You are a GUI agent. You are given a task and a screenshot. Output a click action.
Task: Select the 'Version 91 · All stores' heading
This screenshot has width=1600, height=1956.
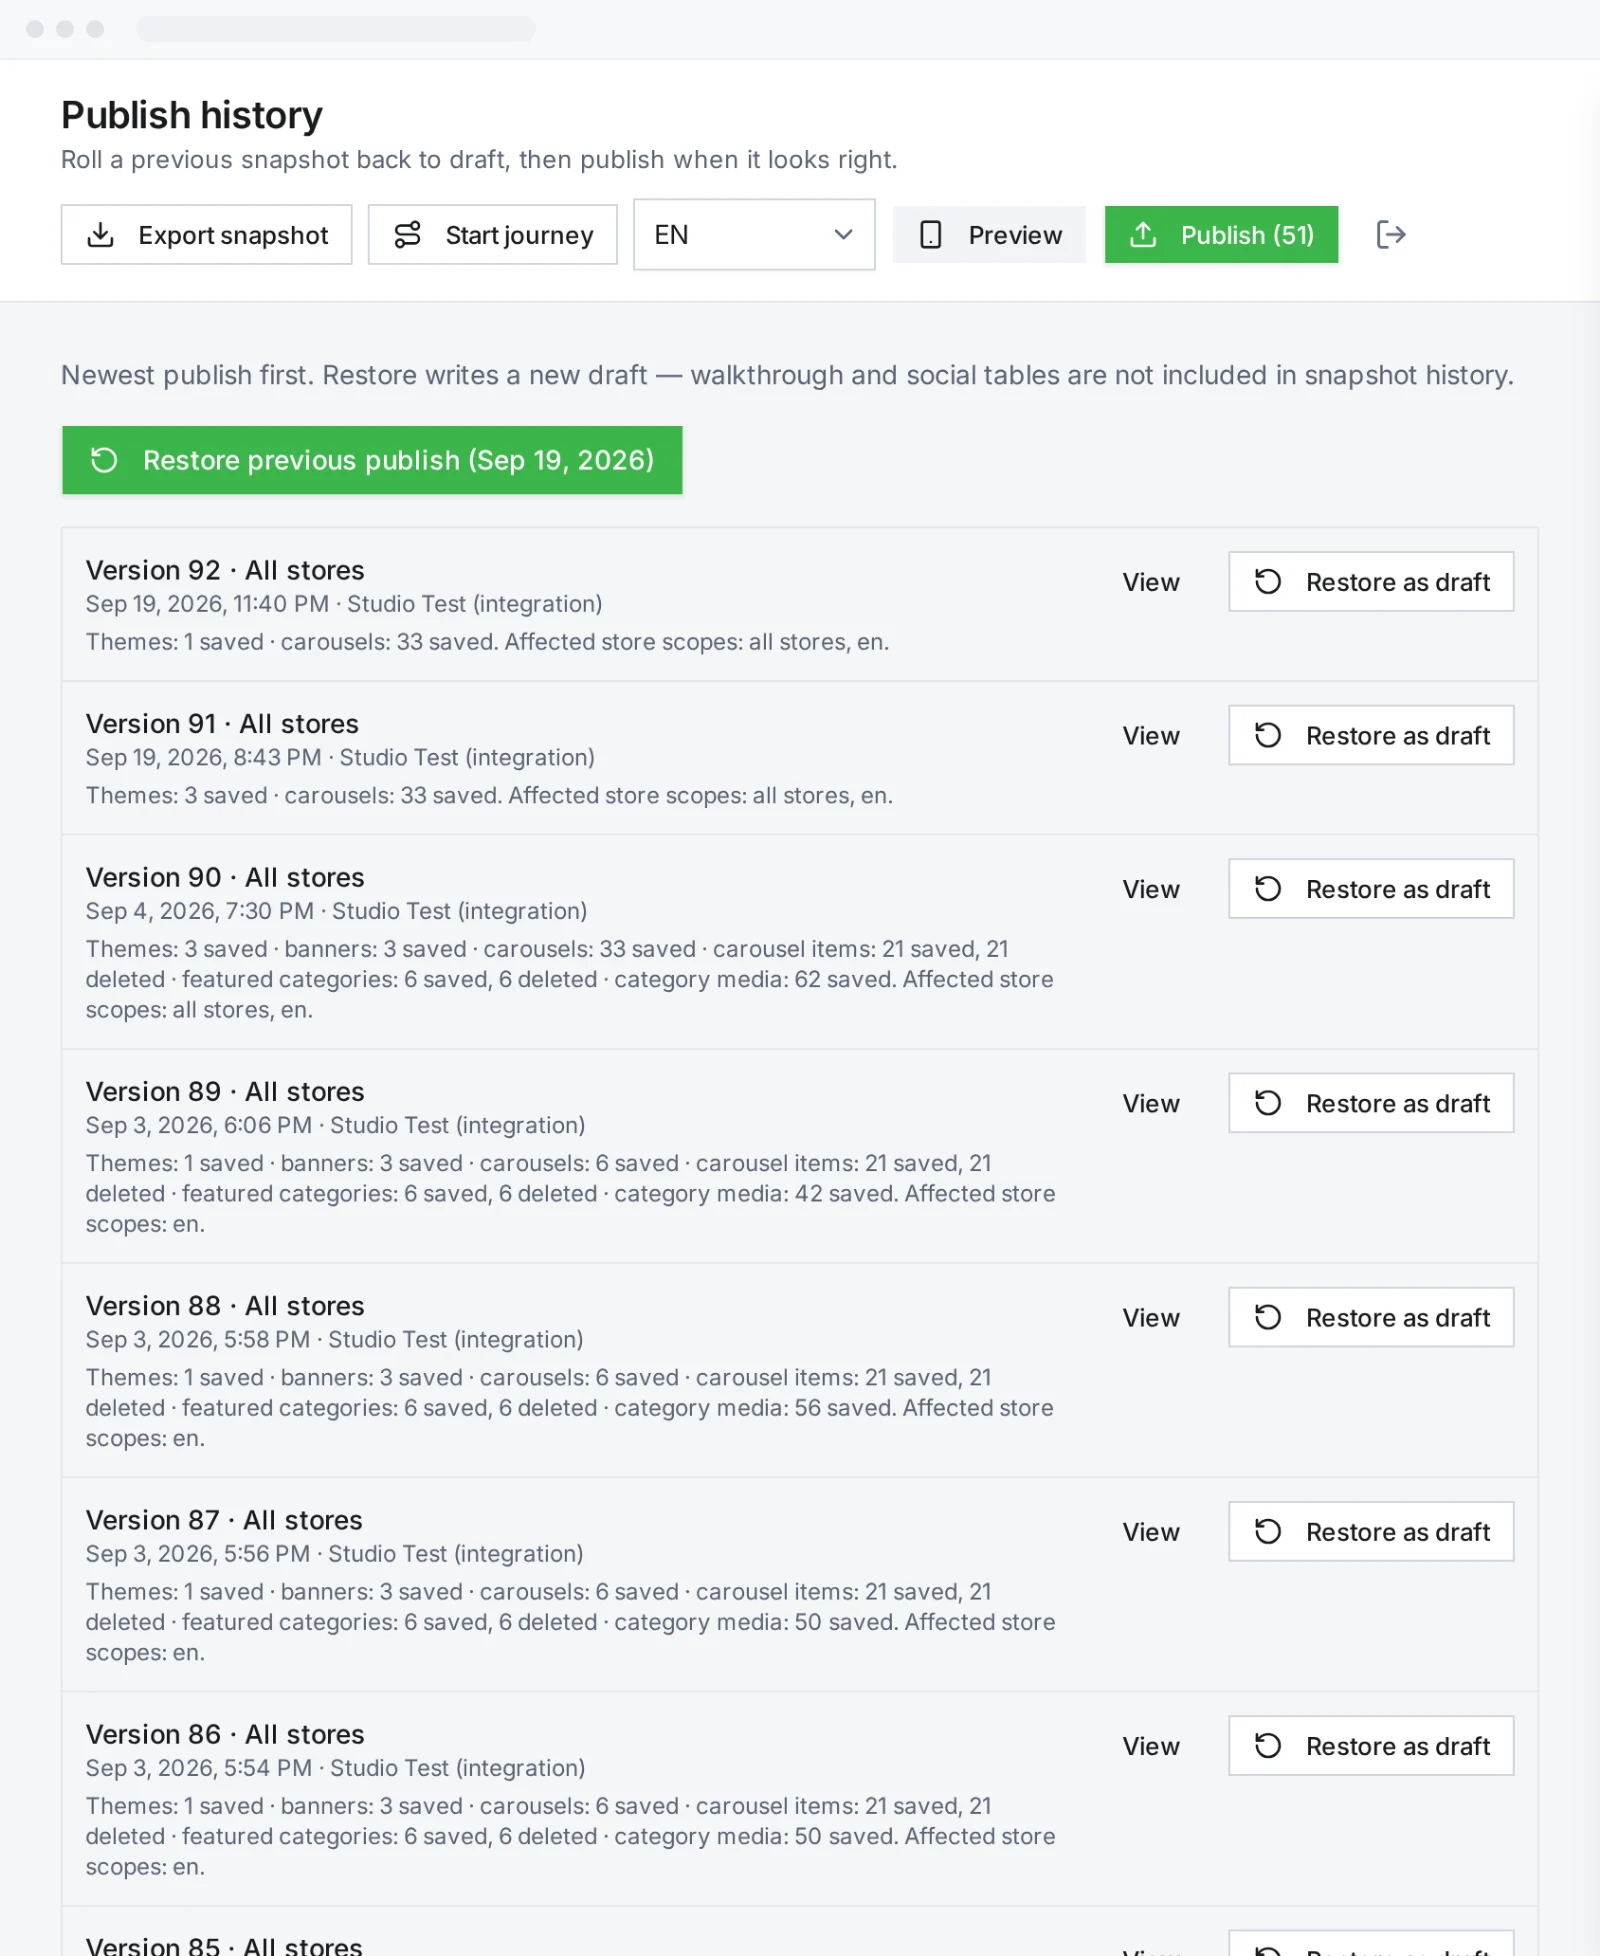pos(222,724)
